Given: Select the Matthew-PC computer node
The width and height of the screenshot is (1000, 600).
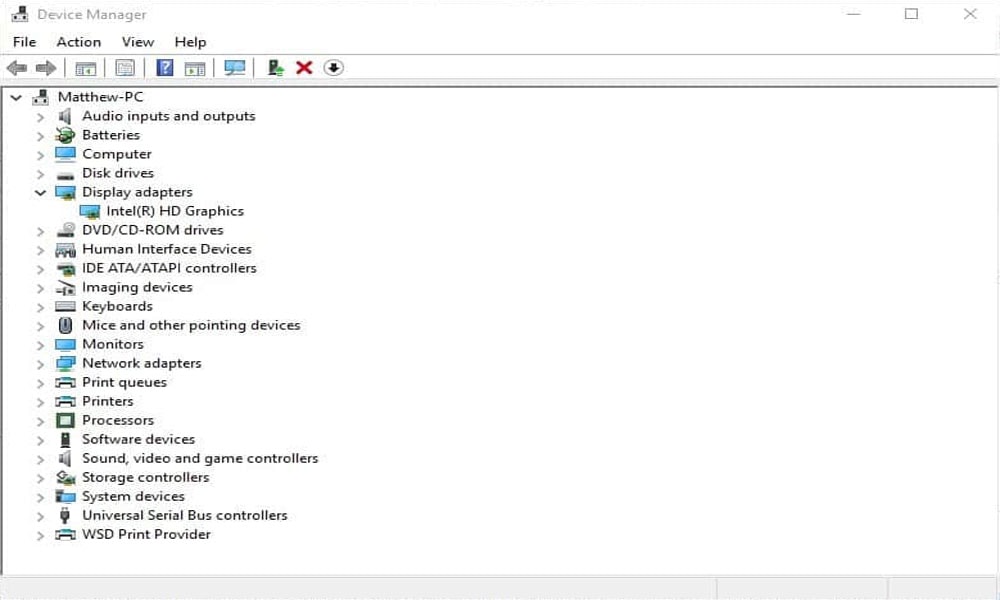Looking at the screenshot, I should [100, 97].
